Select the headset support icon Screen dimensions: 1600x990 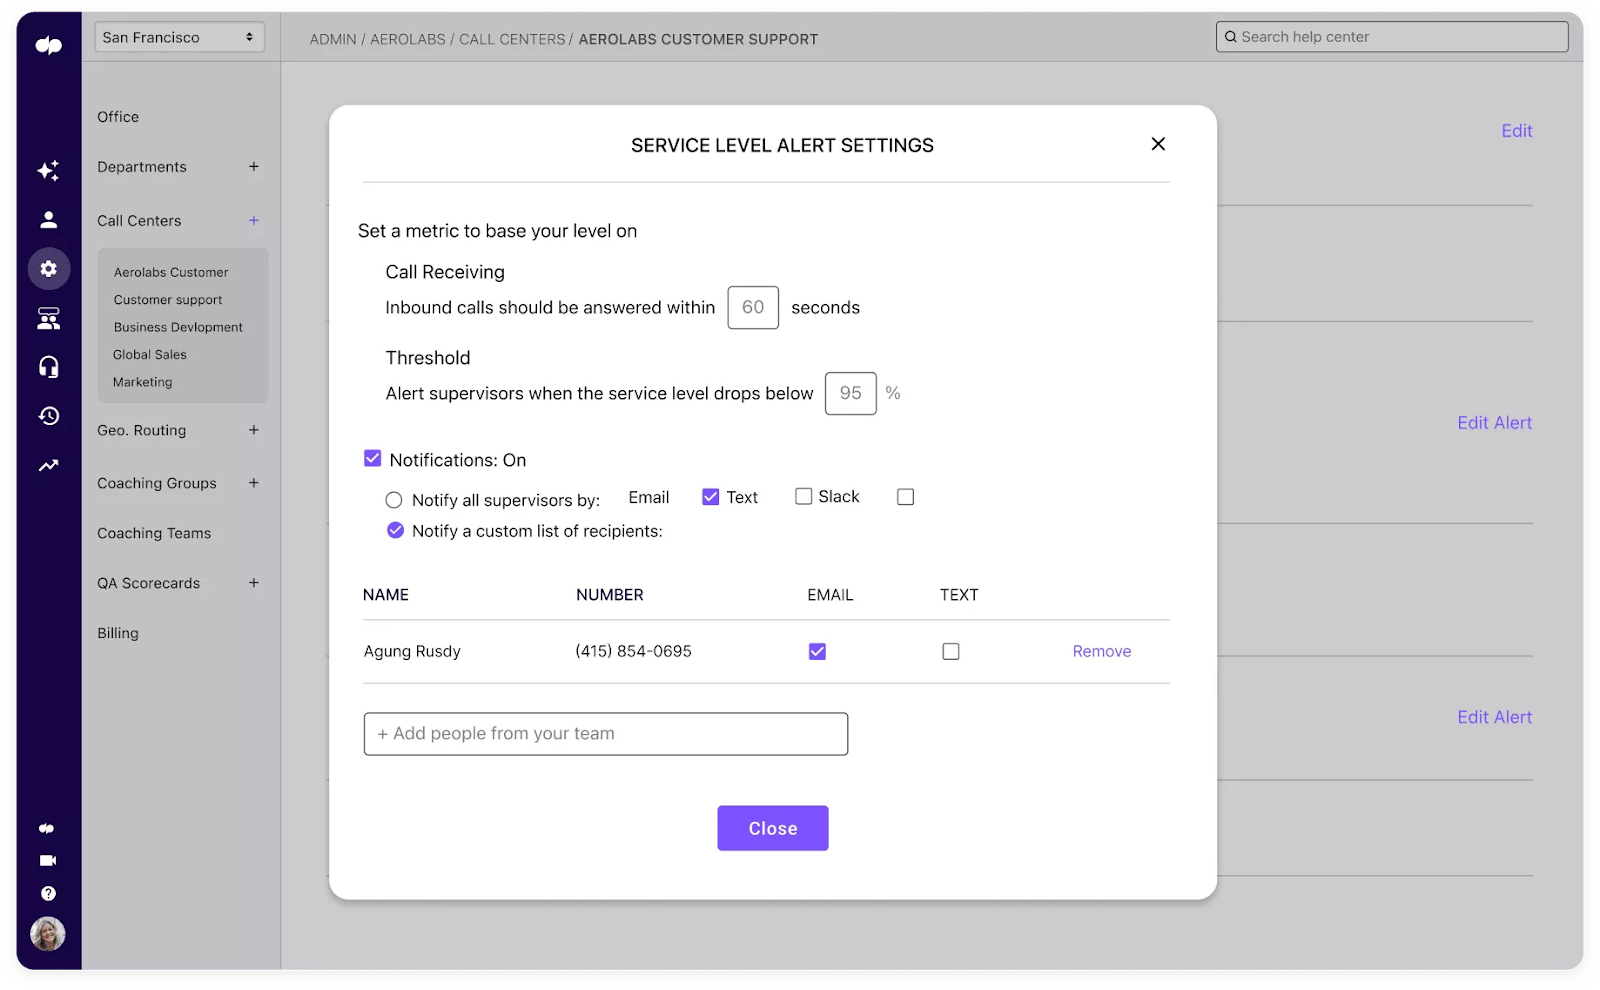[48, 367]
